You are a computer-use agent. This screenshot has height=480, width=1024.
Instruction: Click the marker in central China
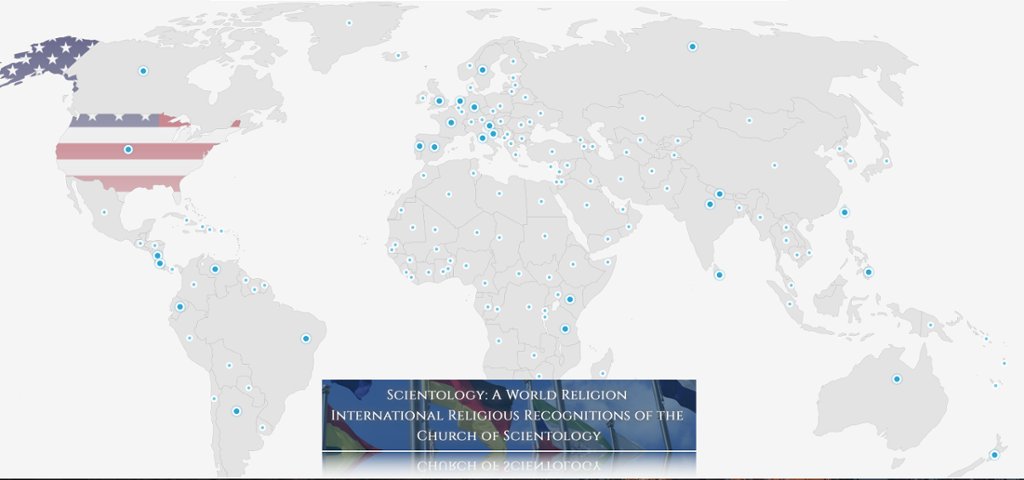point(775,165)
